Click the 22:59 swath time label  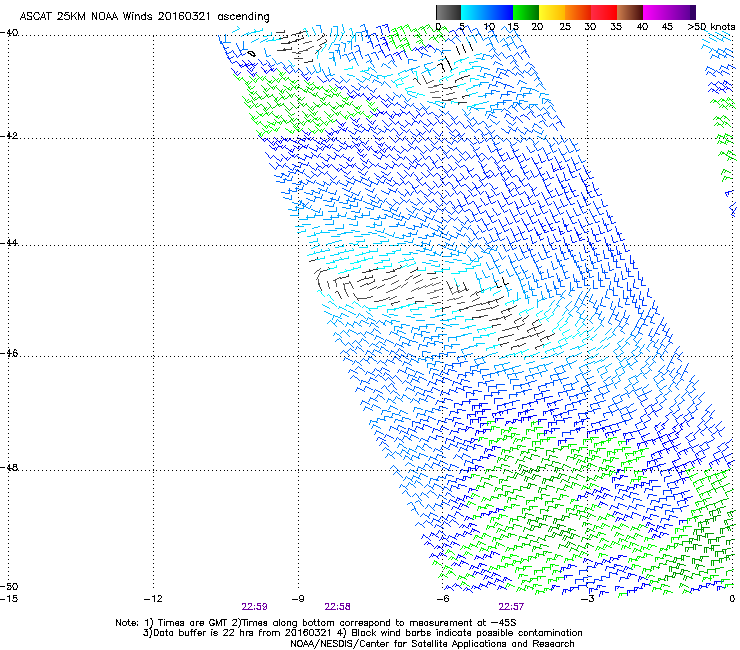pyautogui.click(x=254, y=607)
